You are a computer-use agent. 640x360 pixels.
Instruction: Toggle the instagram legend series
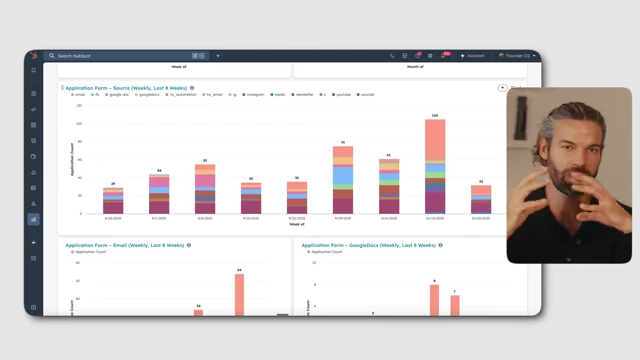253,95
